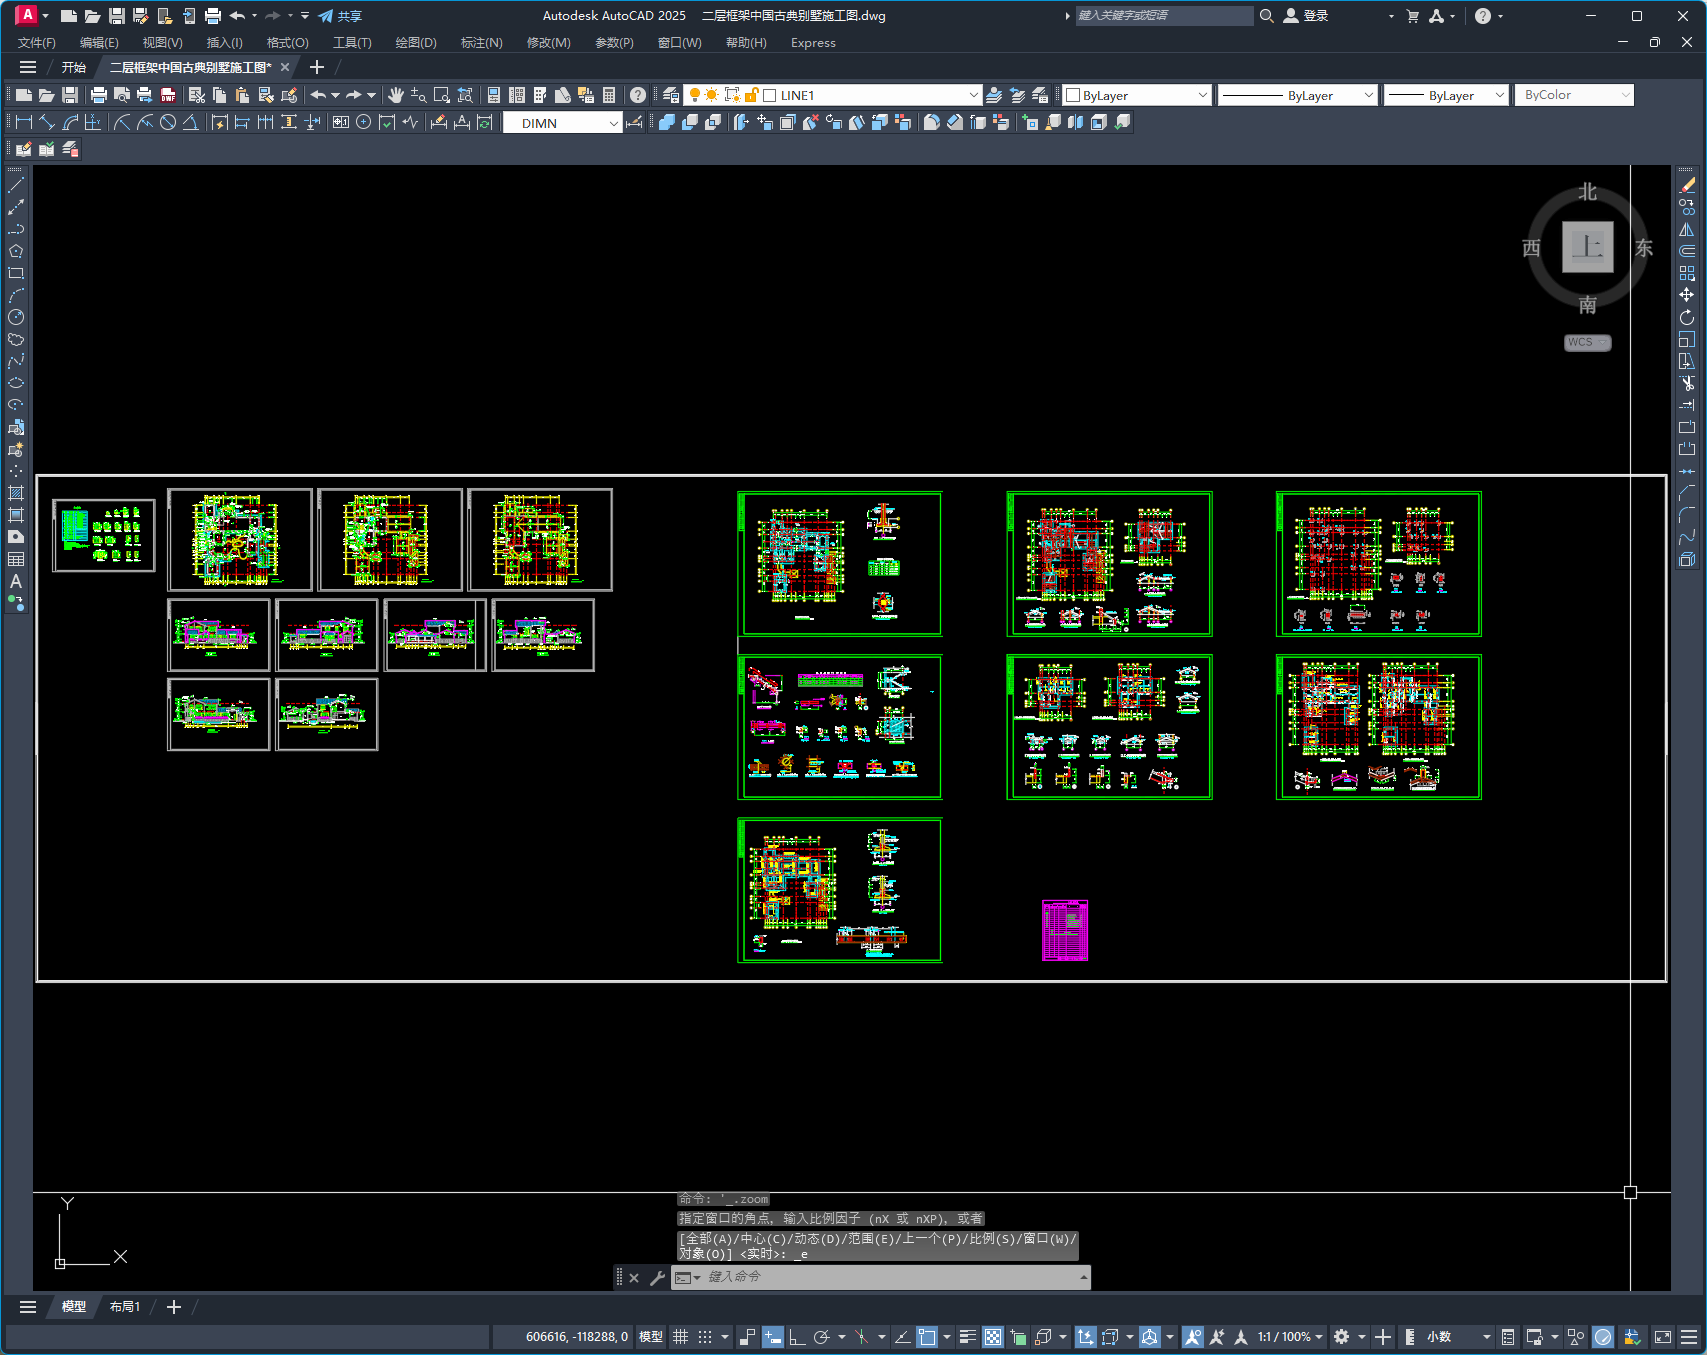Switch to the 布局1 layout tab

point(125,1307)
